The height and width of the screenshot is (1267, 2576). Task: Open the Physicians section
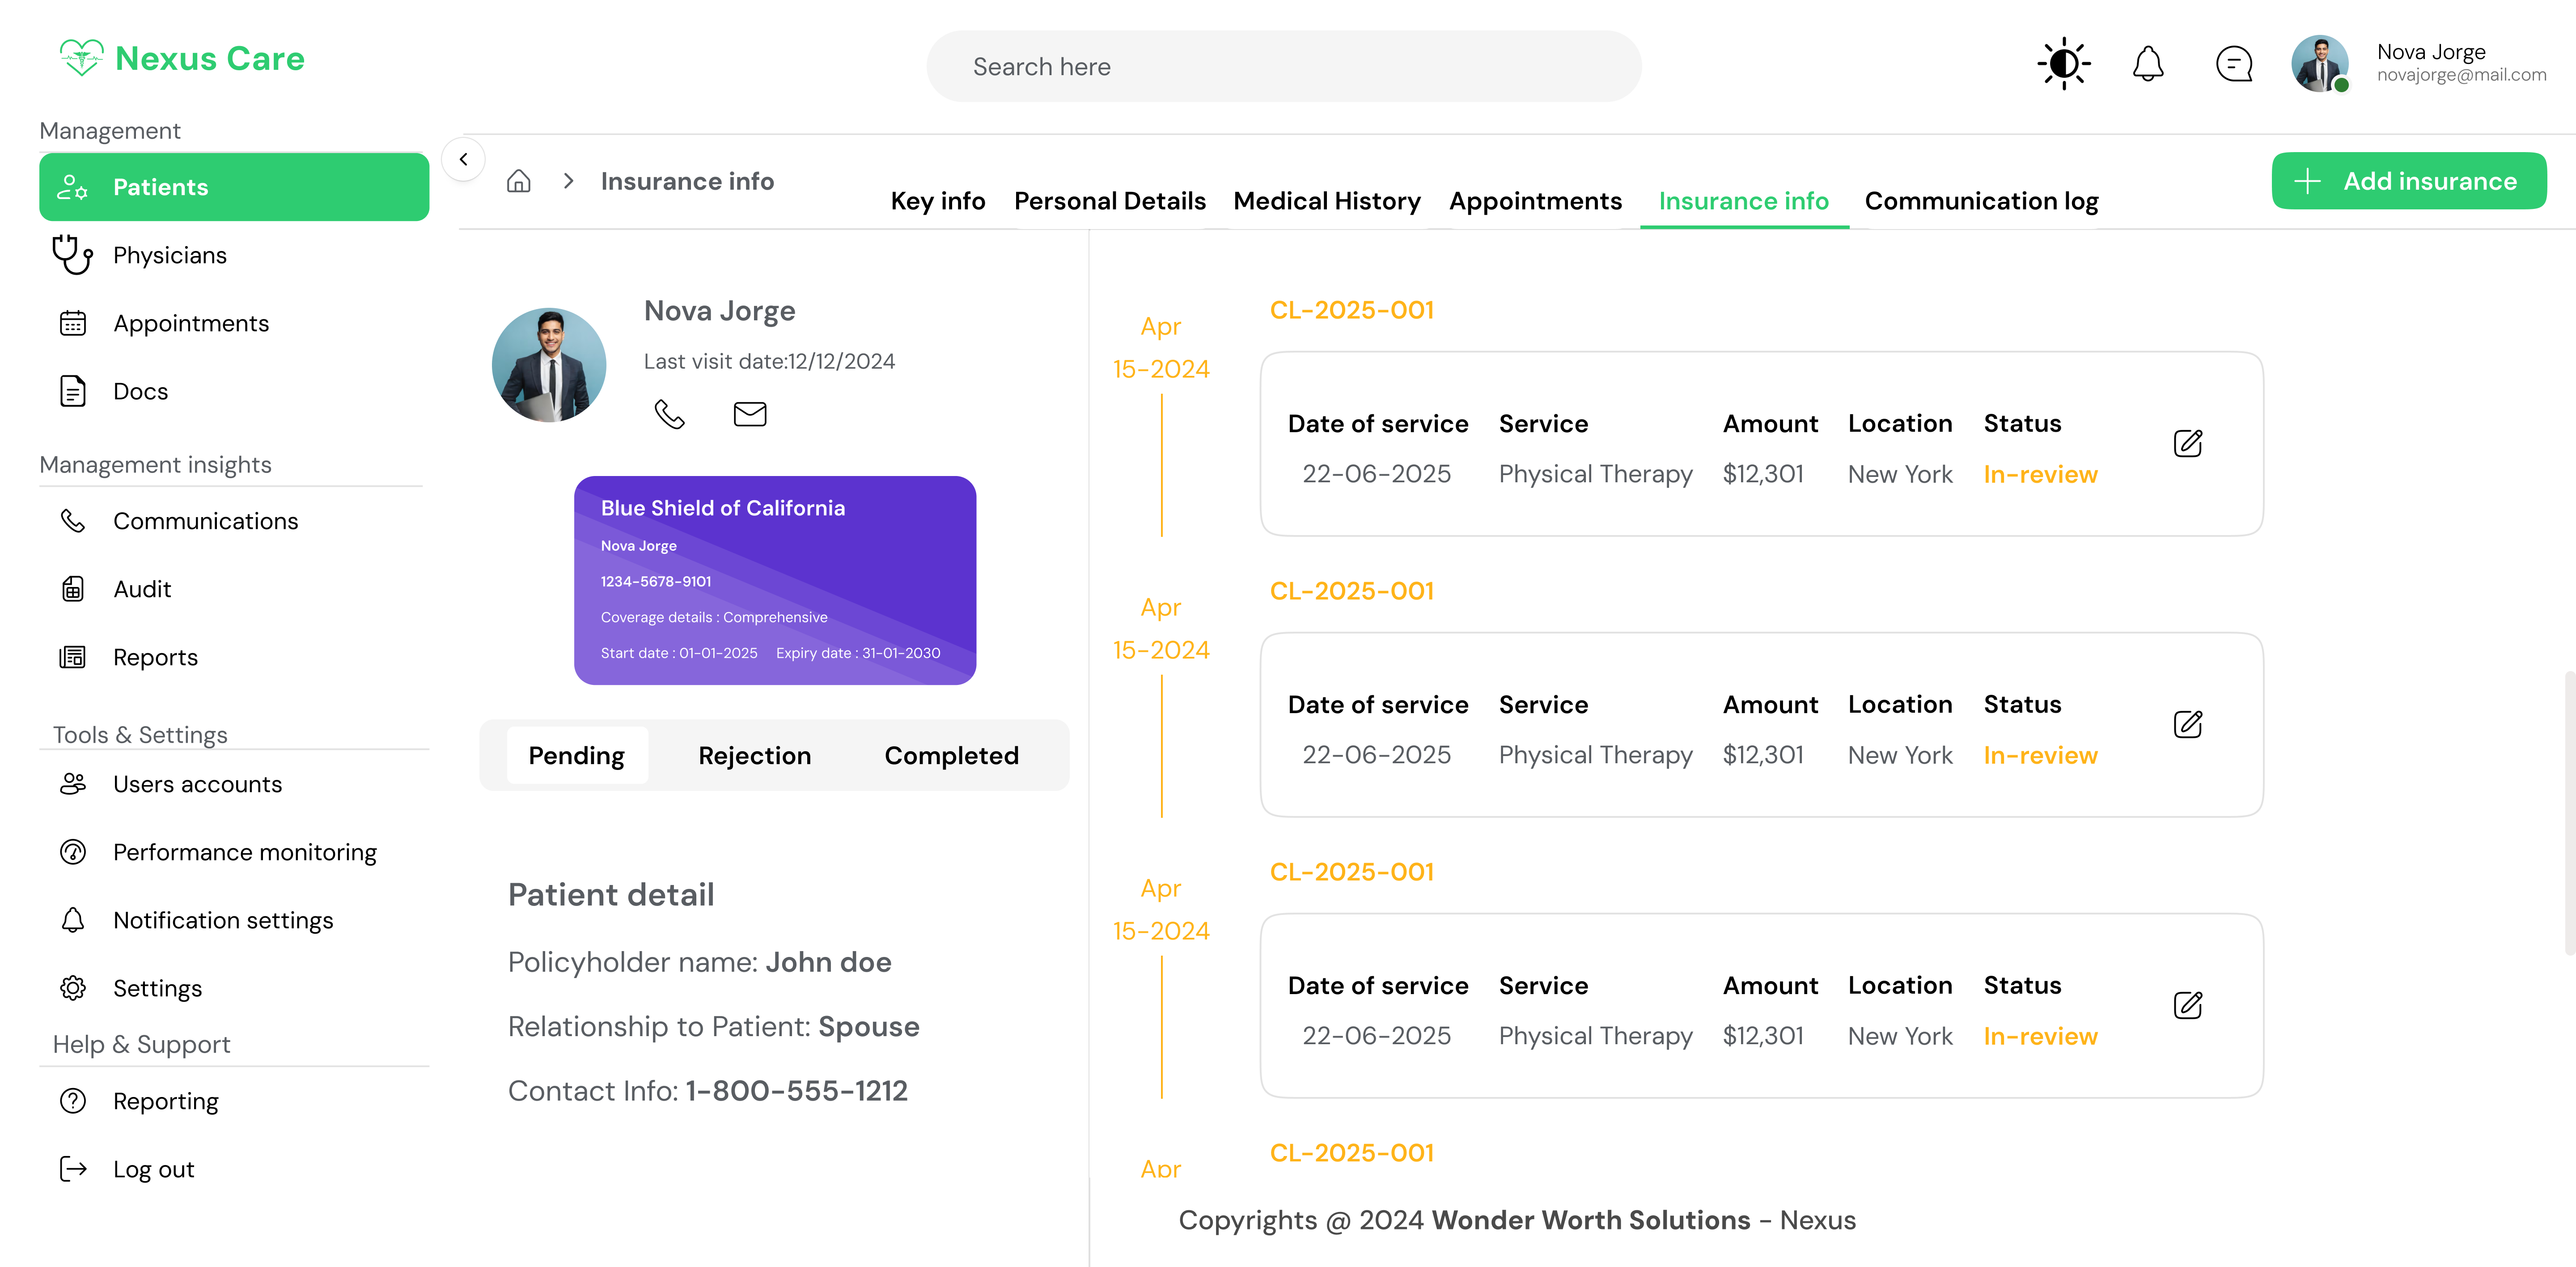(170, 255)
